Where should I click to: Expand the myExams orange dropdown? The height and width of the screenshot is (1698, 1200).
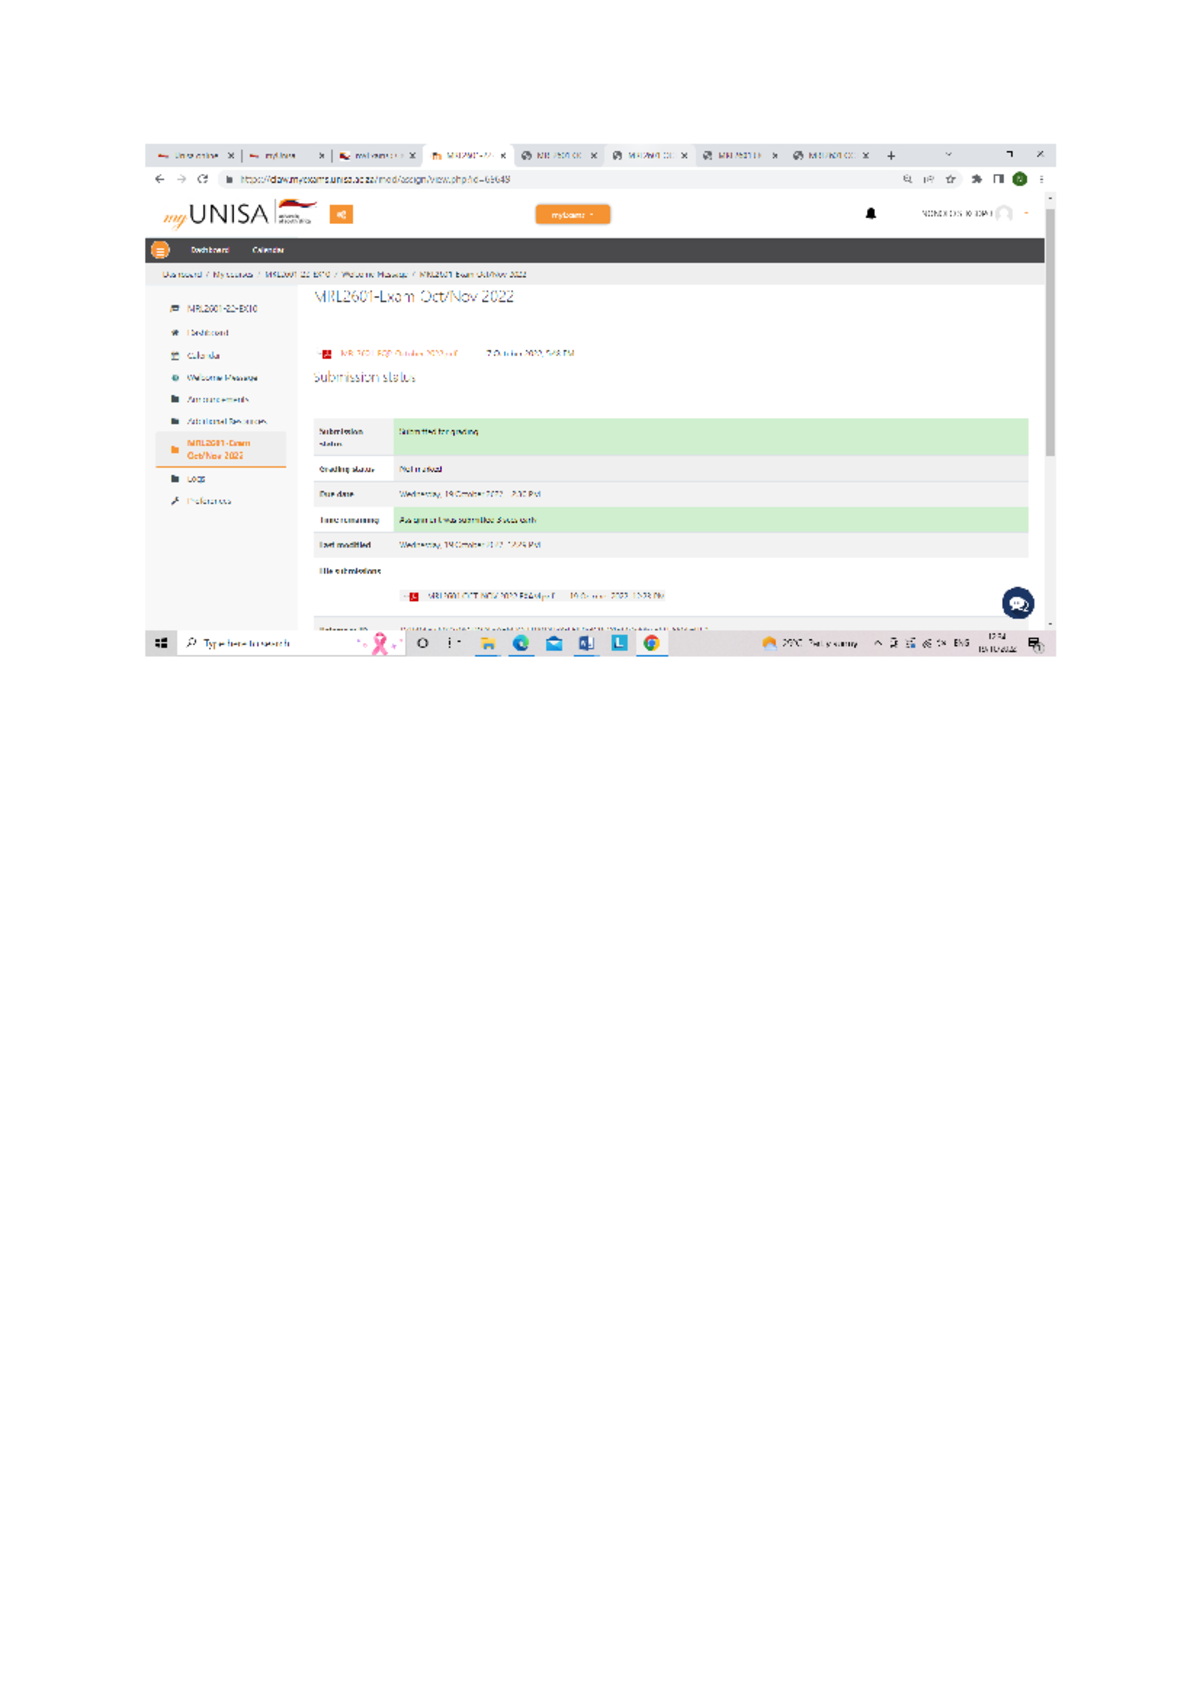pyautogui.click(x=572, y=215)
